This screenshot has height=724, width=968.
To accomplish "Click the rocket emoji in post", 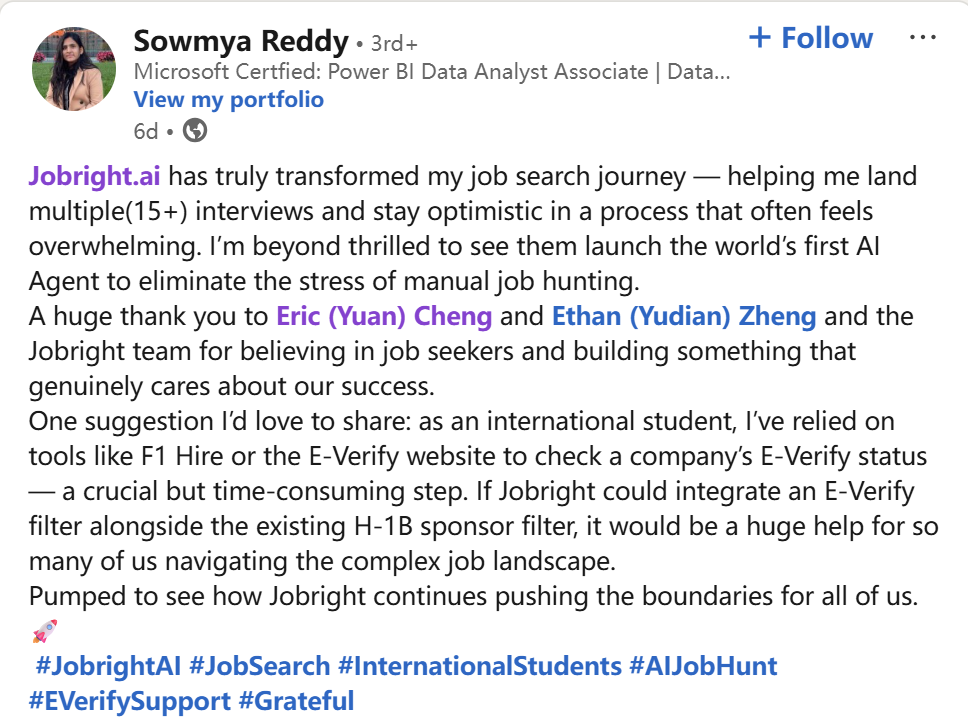I will tap(44, 631).
